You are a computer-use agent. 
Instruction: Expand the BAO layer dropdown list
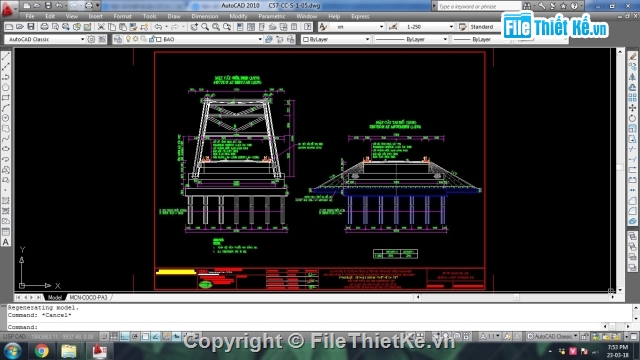209,39
